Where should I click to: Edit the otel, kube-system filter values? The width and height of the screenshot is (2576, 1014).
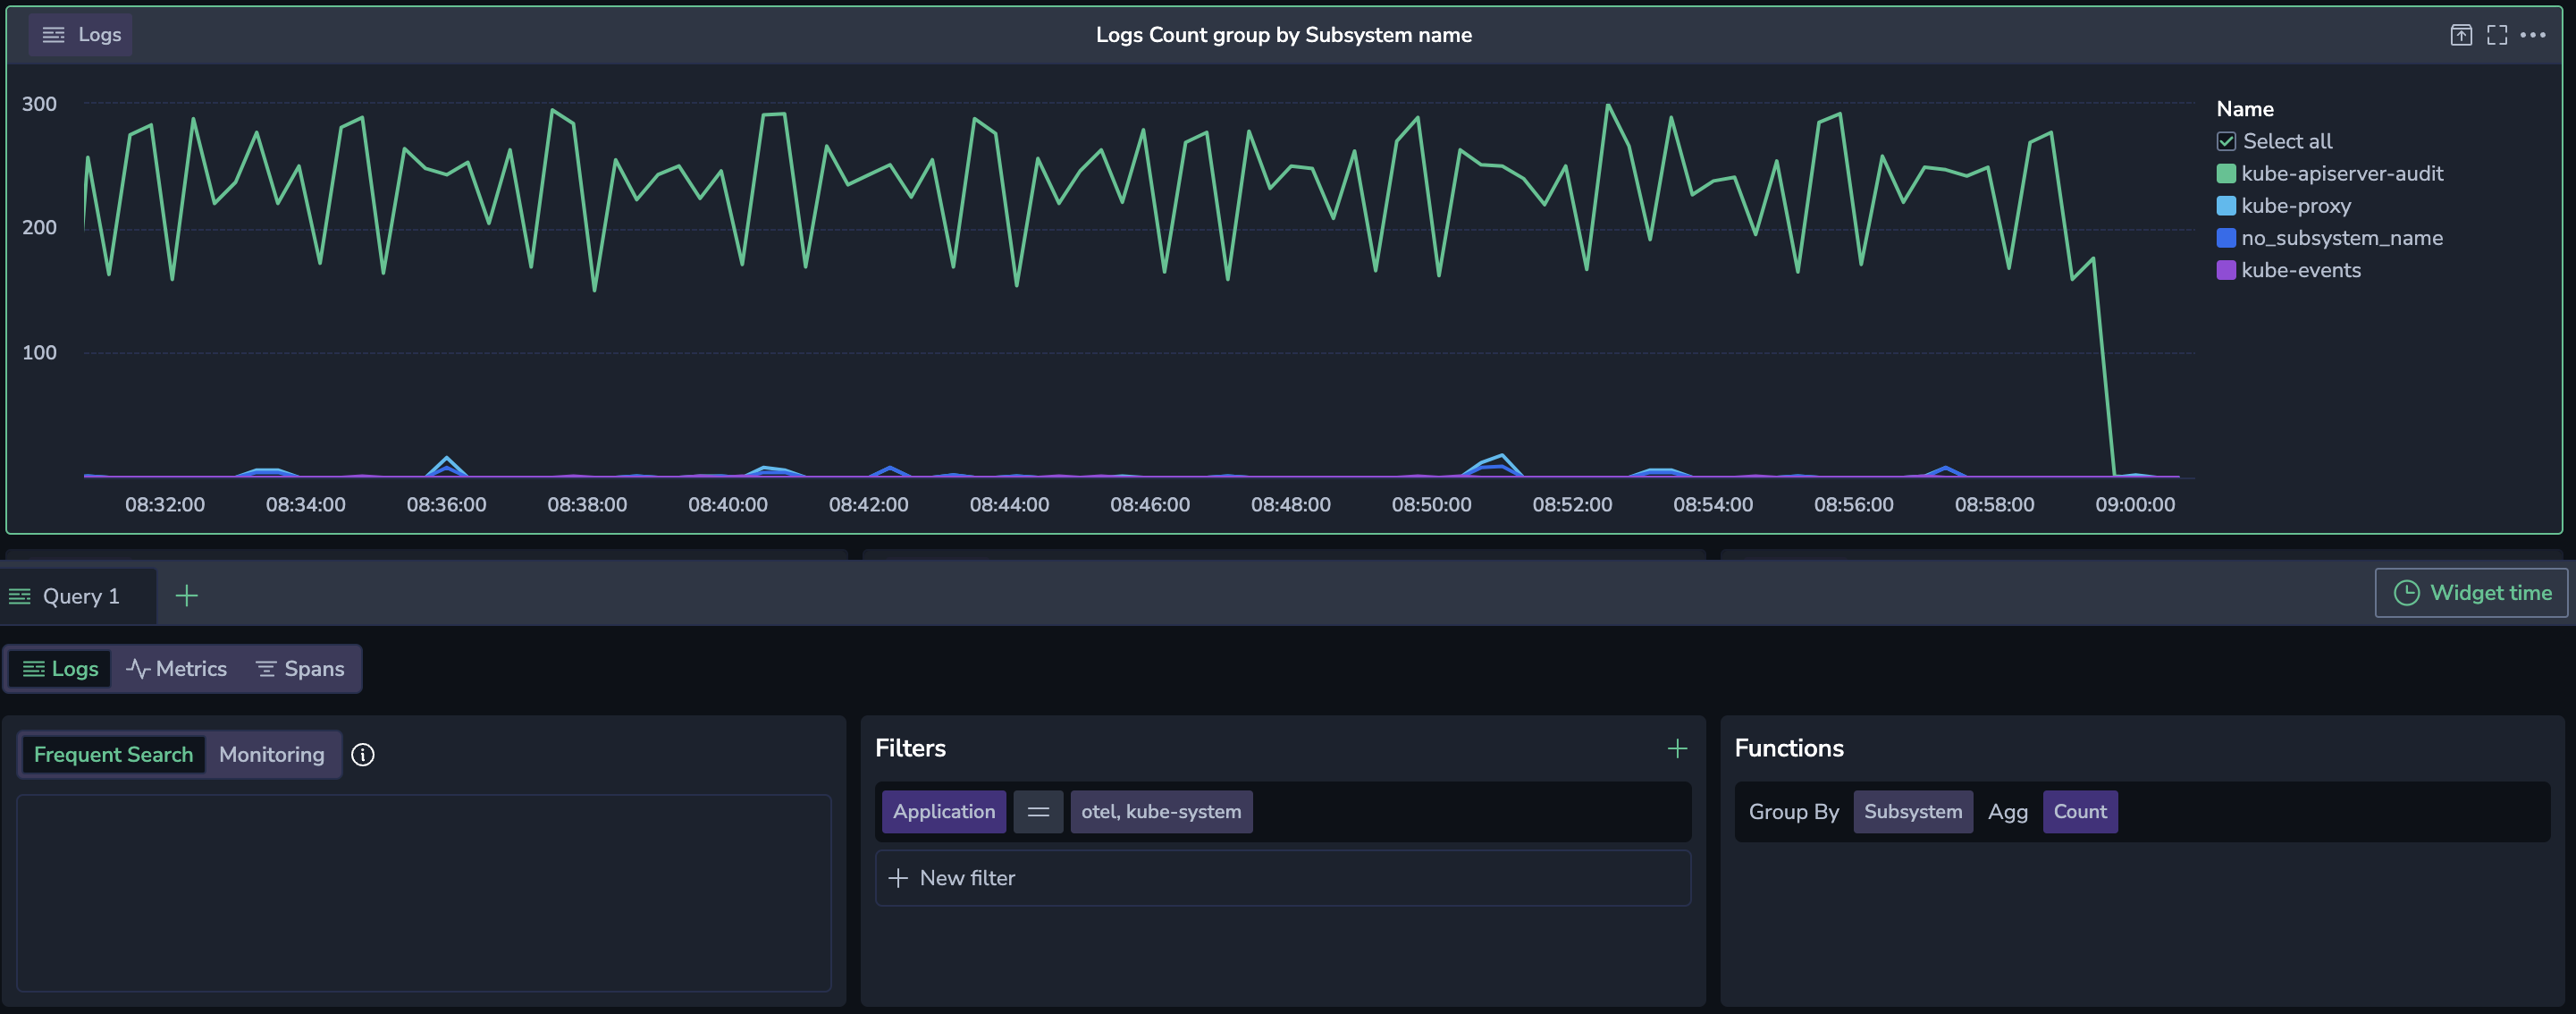[1161, 812]
